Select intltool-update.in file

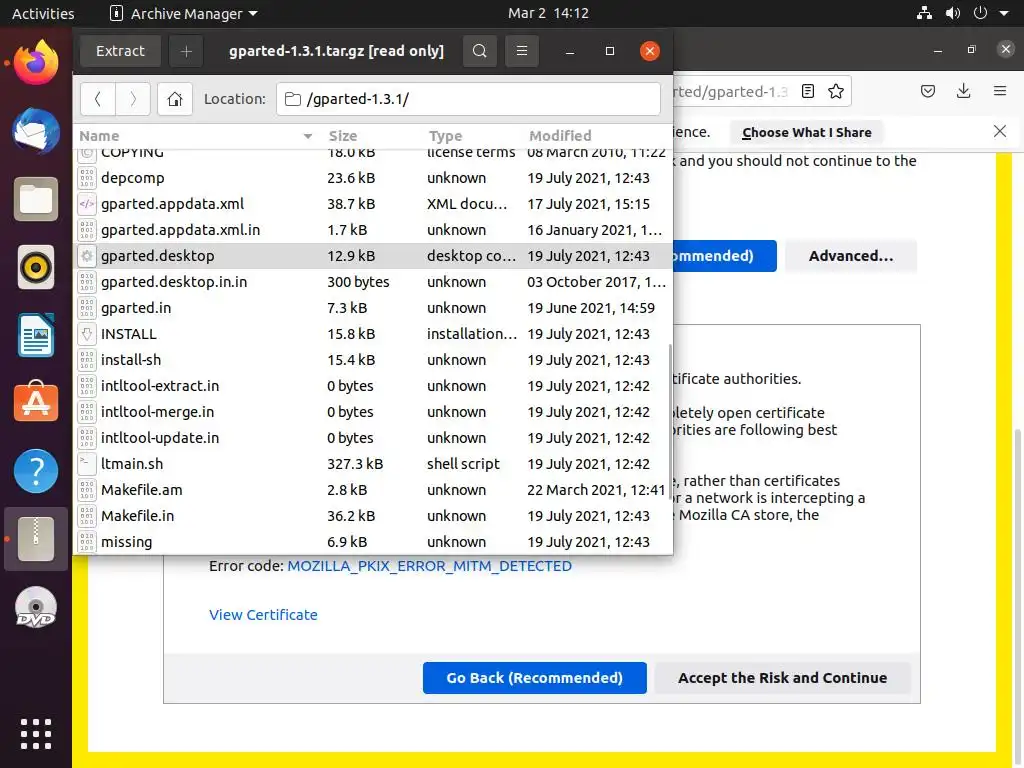(x=373, y=438)
